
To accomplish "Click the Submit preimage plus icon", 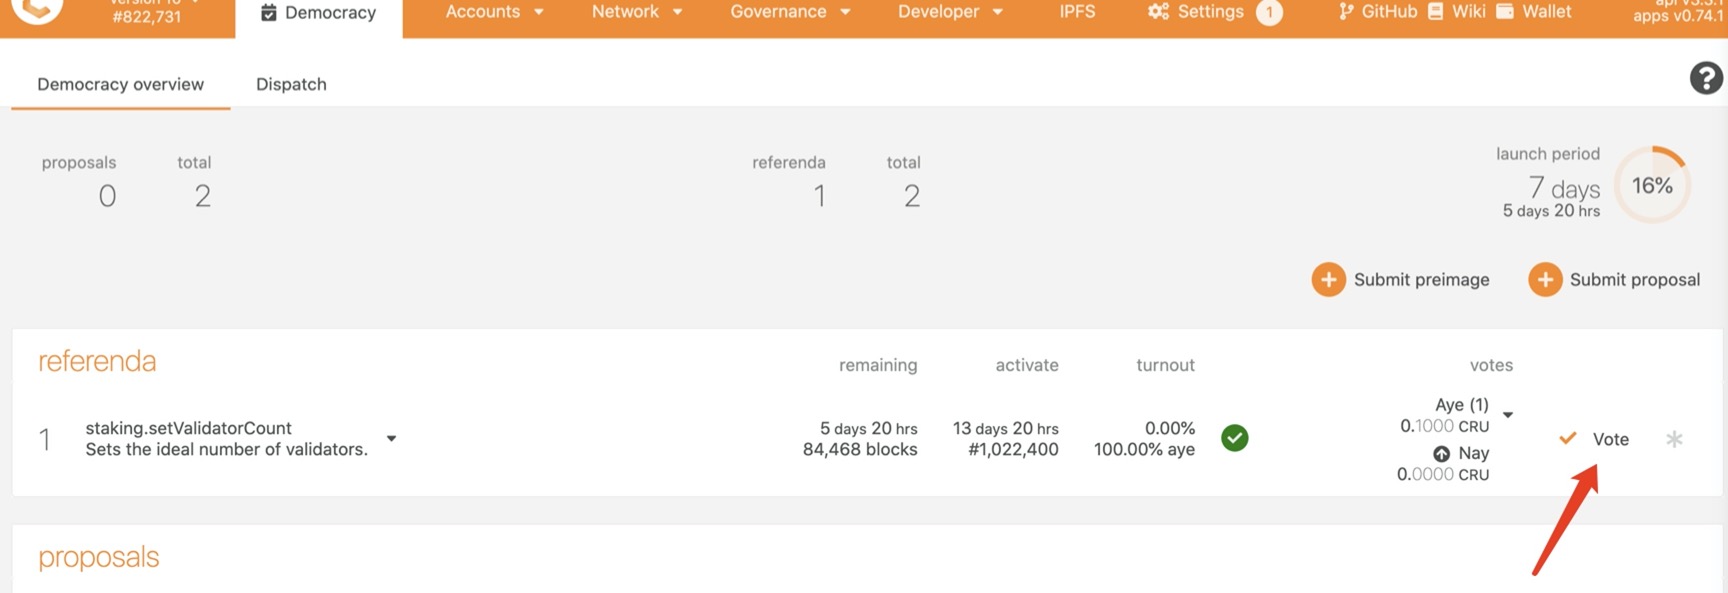I will click(1328, 280).
